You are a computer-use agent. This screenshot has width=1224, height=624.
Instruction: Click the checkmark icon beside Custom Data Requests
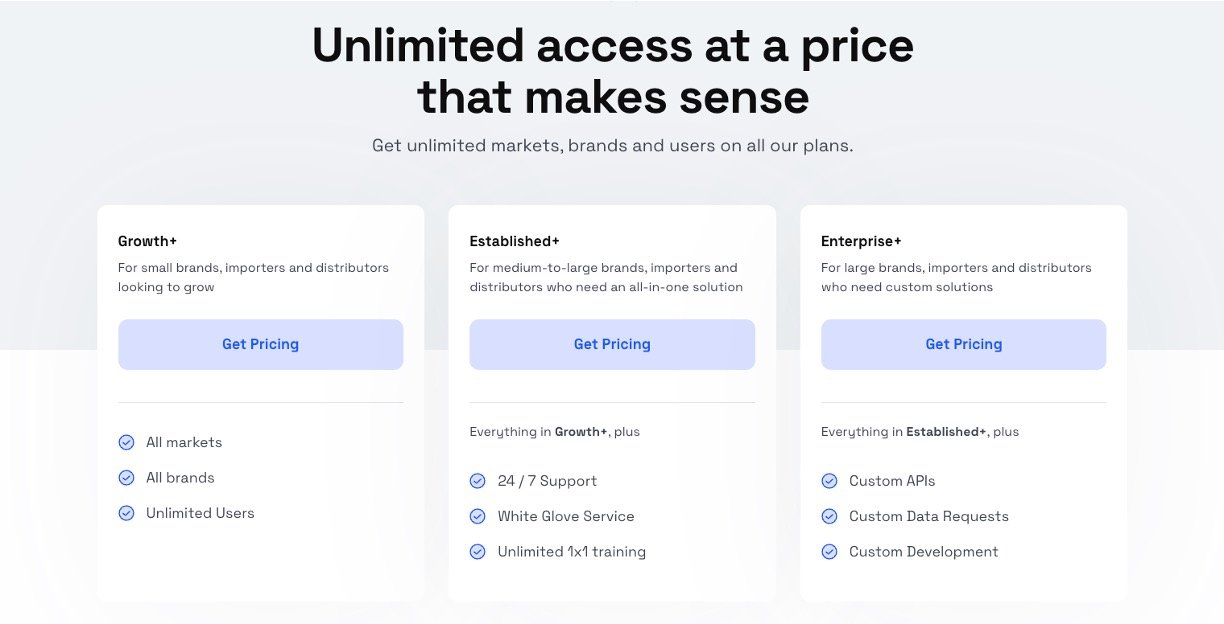coord(829,516)
